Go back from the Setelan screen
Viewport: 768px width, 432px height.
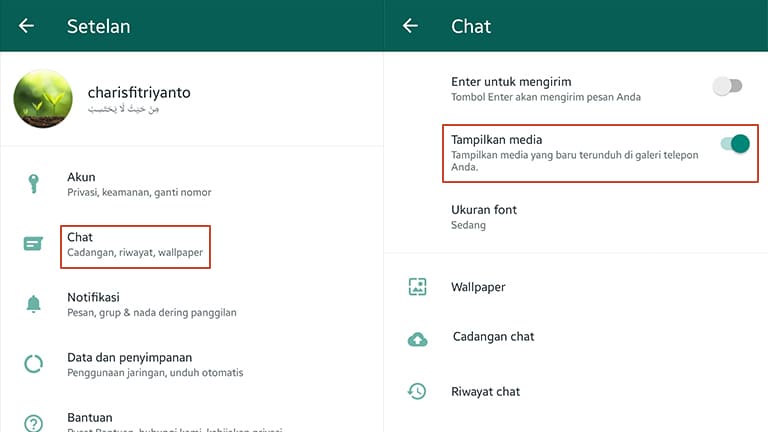(26, 26)
